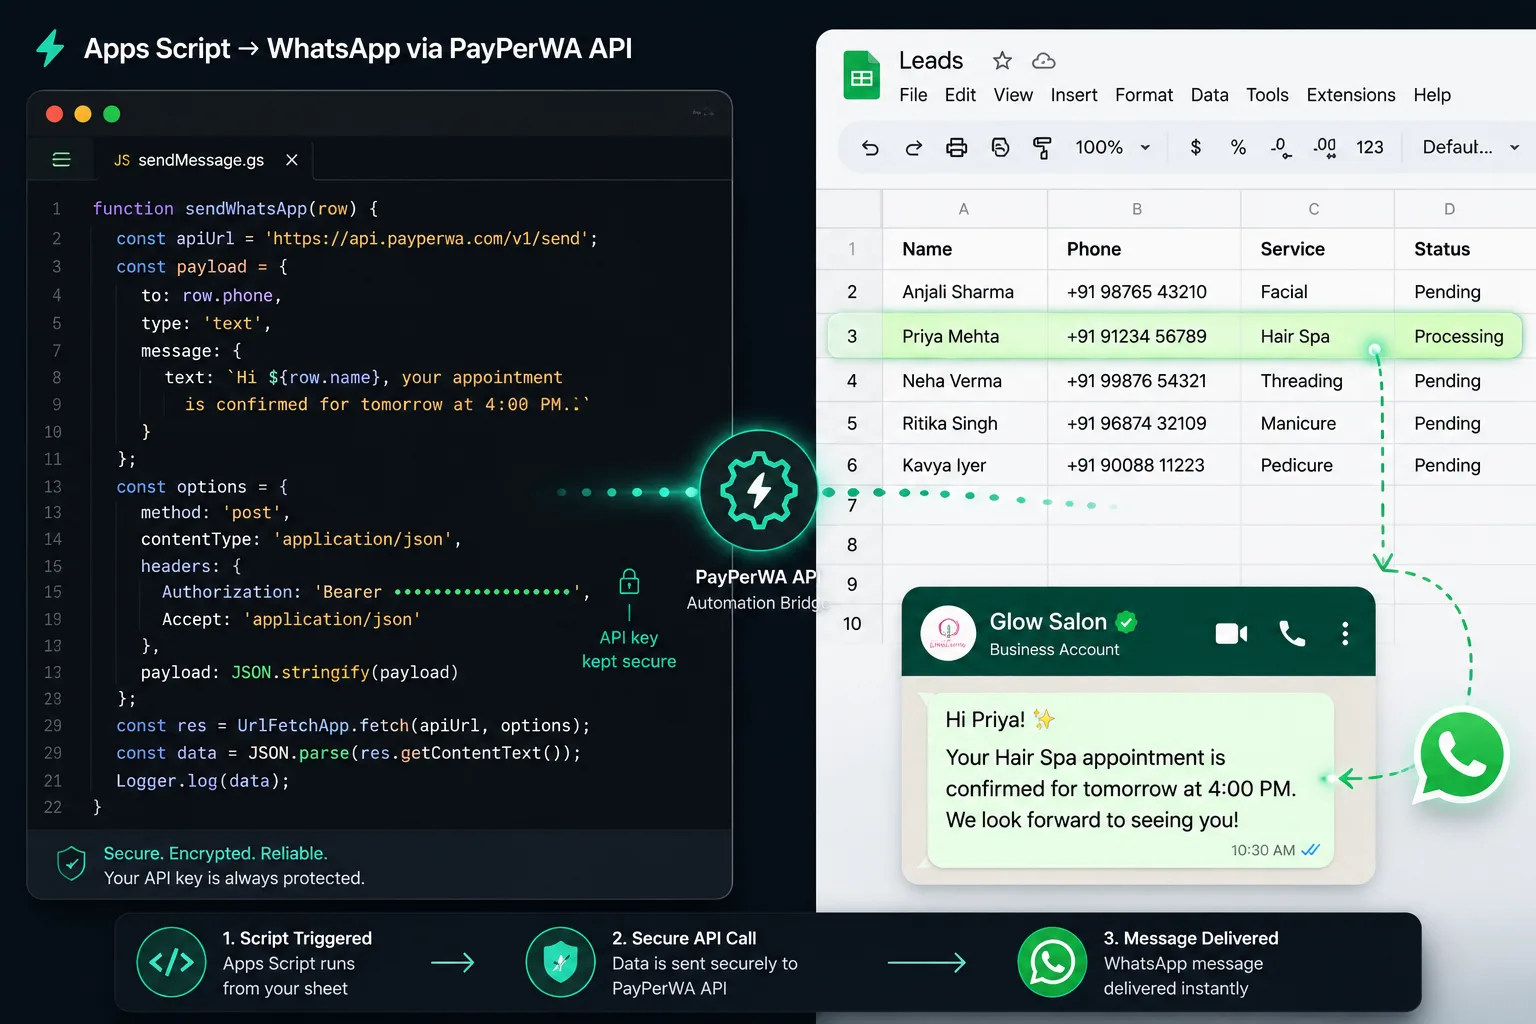
Task: Click the cloud save status icon
Action: click(1044, 61)
